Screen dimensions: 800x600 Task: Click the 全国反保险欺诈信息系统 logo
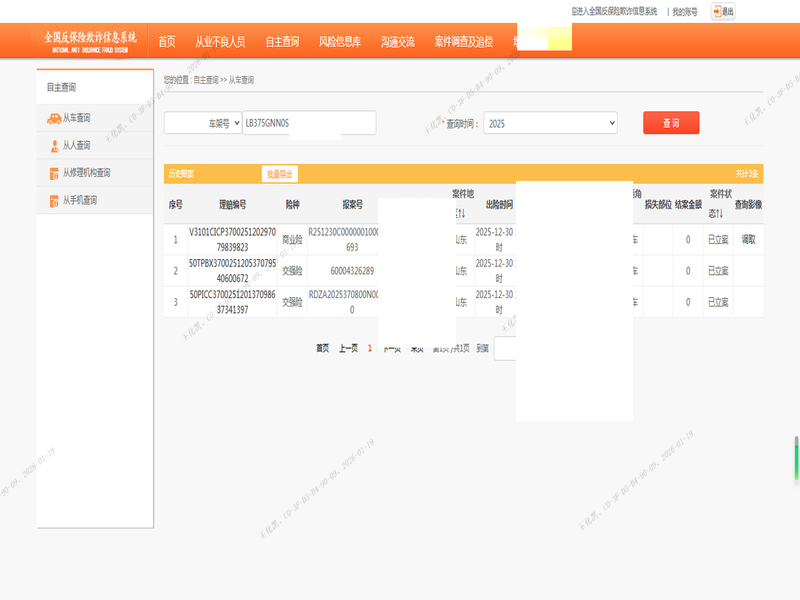[x=90, y=41]
